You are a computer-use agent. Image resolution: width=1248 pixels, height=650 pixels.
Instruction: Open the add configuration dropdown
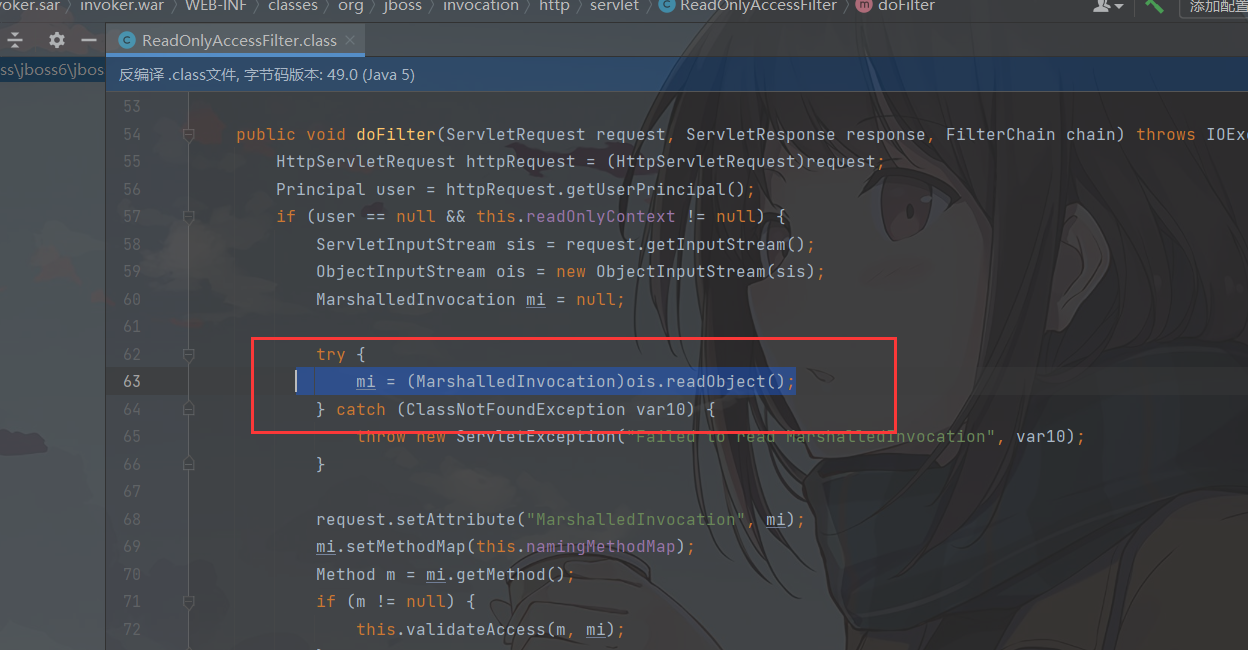click(1216, 6)
